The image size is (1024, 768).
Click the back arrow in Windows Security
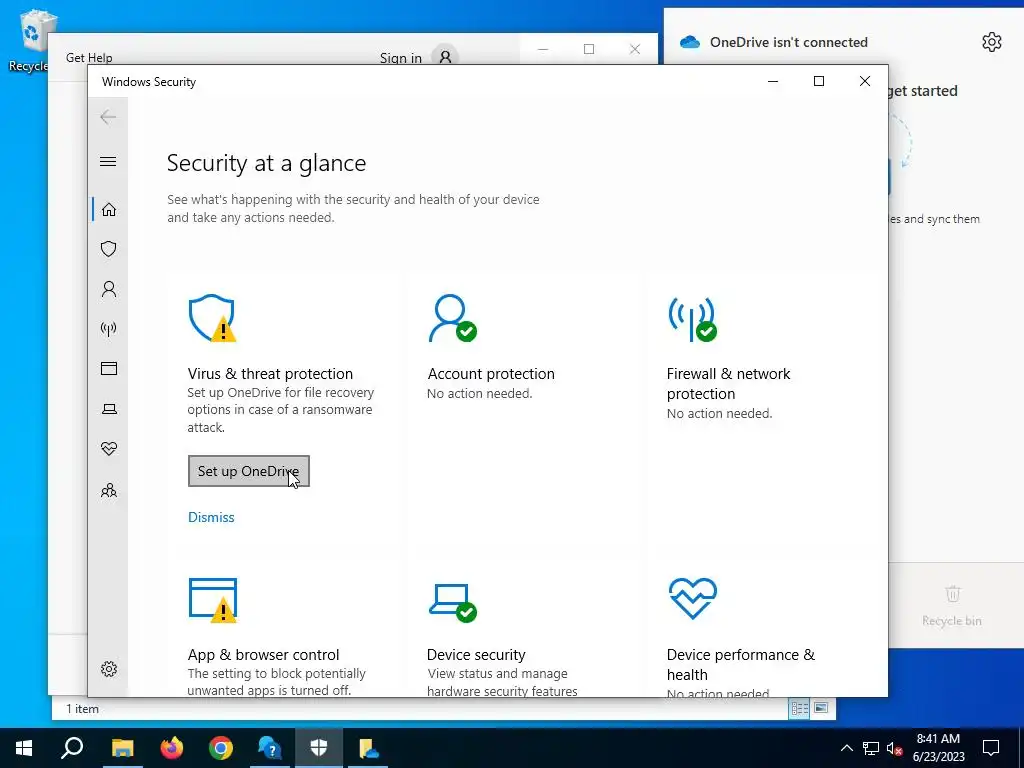[108, 117]
